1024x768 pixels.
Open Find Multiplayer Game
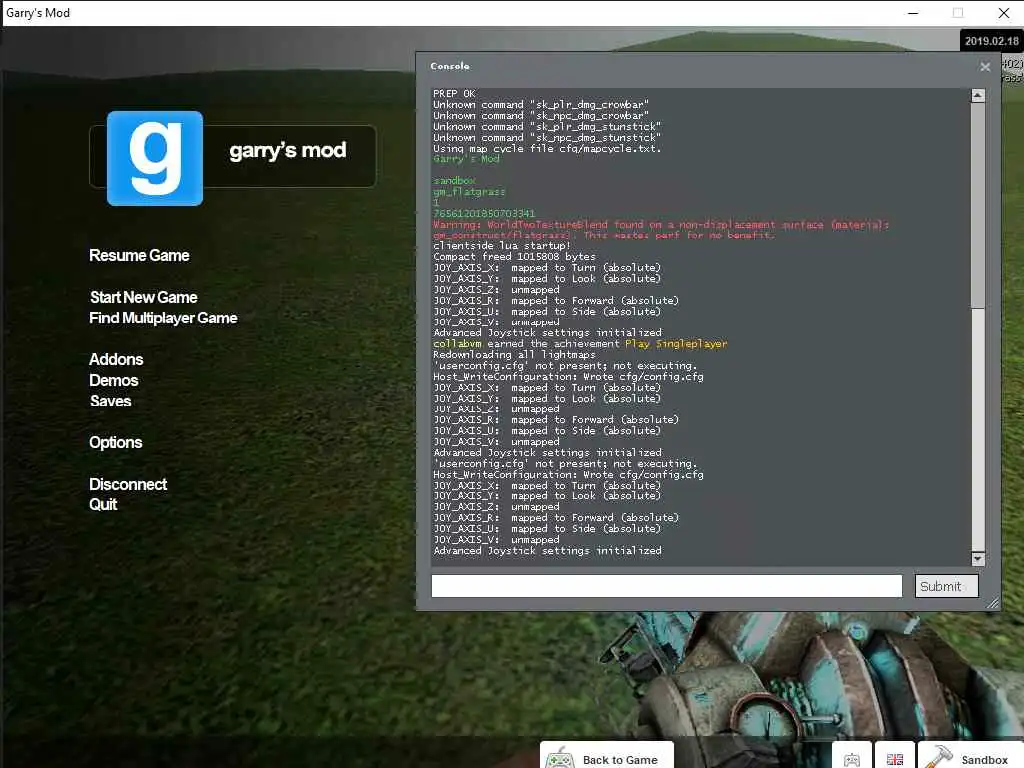pos(163,318)
